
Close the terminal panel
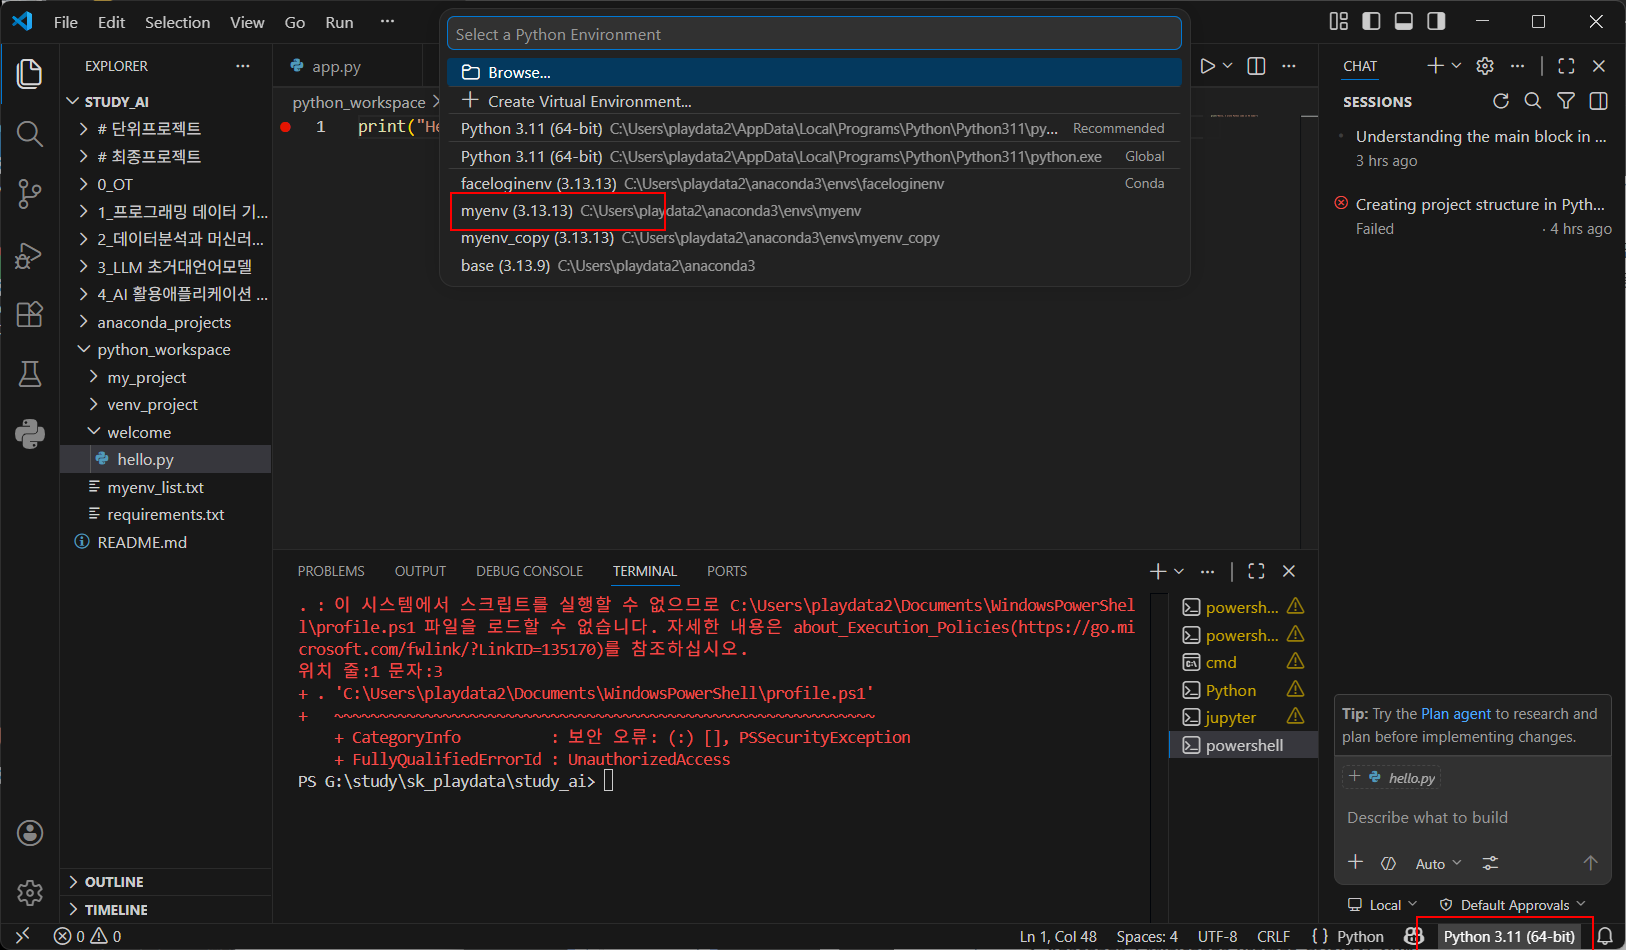coord(1289,571)
